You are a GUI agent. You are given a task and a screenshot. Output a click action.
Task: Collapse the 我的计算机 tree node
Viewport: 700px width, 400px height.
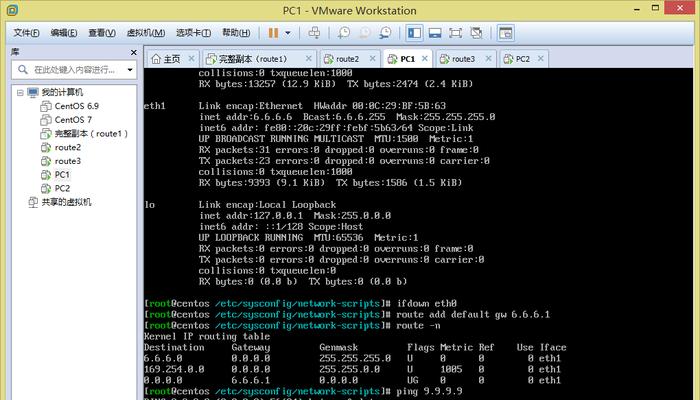tap(20, 93)
